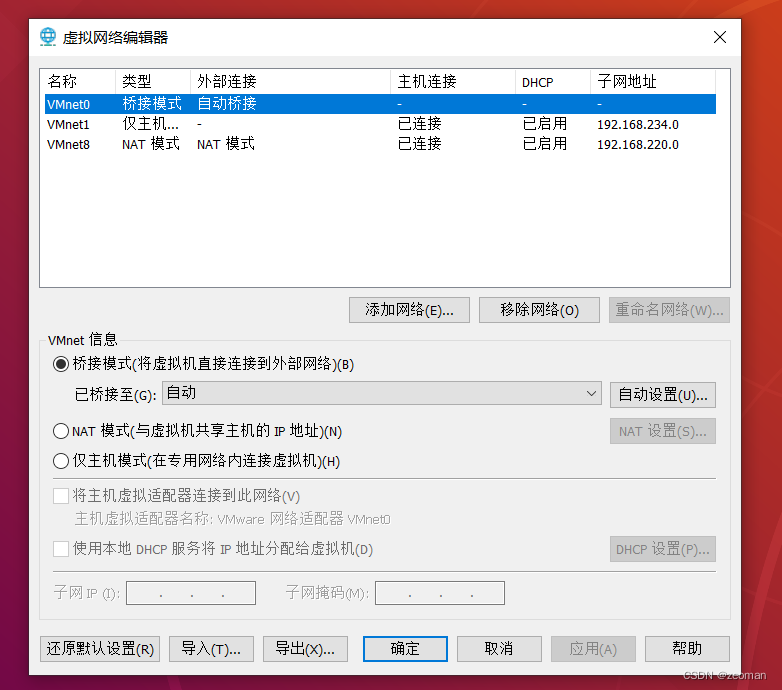Click the 子网 IP input field
This screenshot has height=690, width=782.
coord(191,593)
